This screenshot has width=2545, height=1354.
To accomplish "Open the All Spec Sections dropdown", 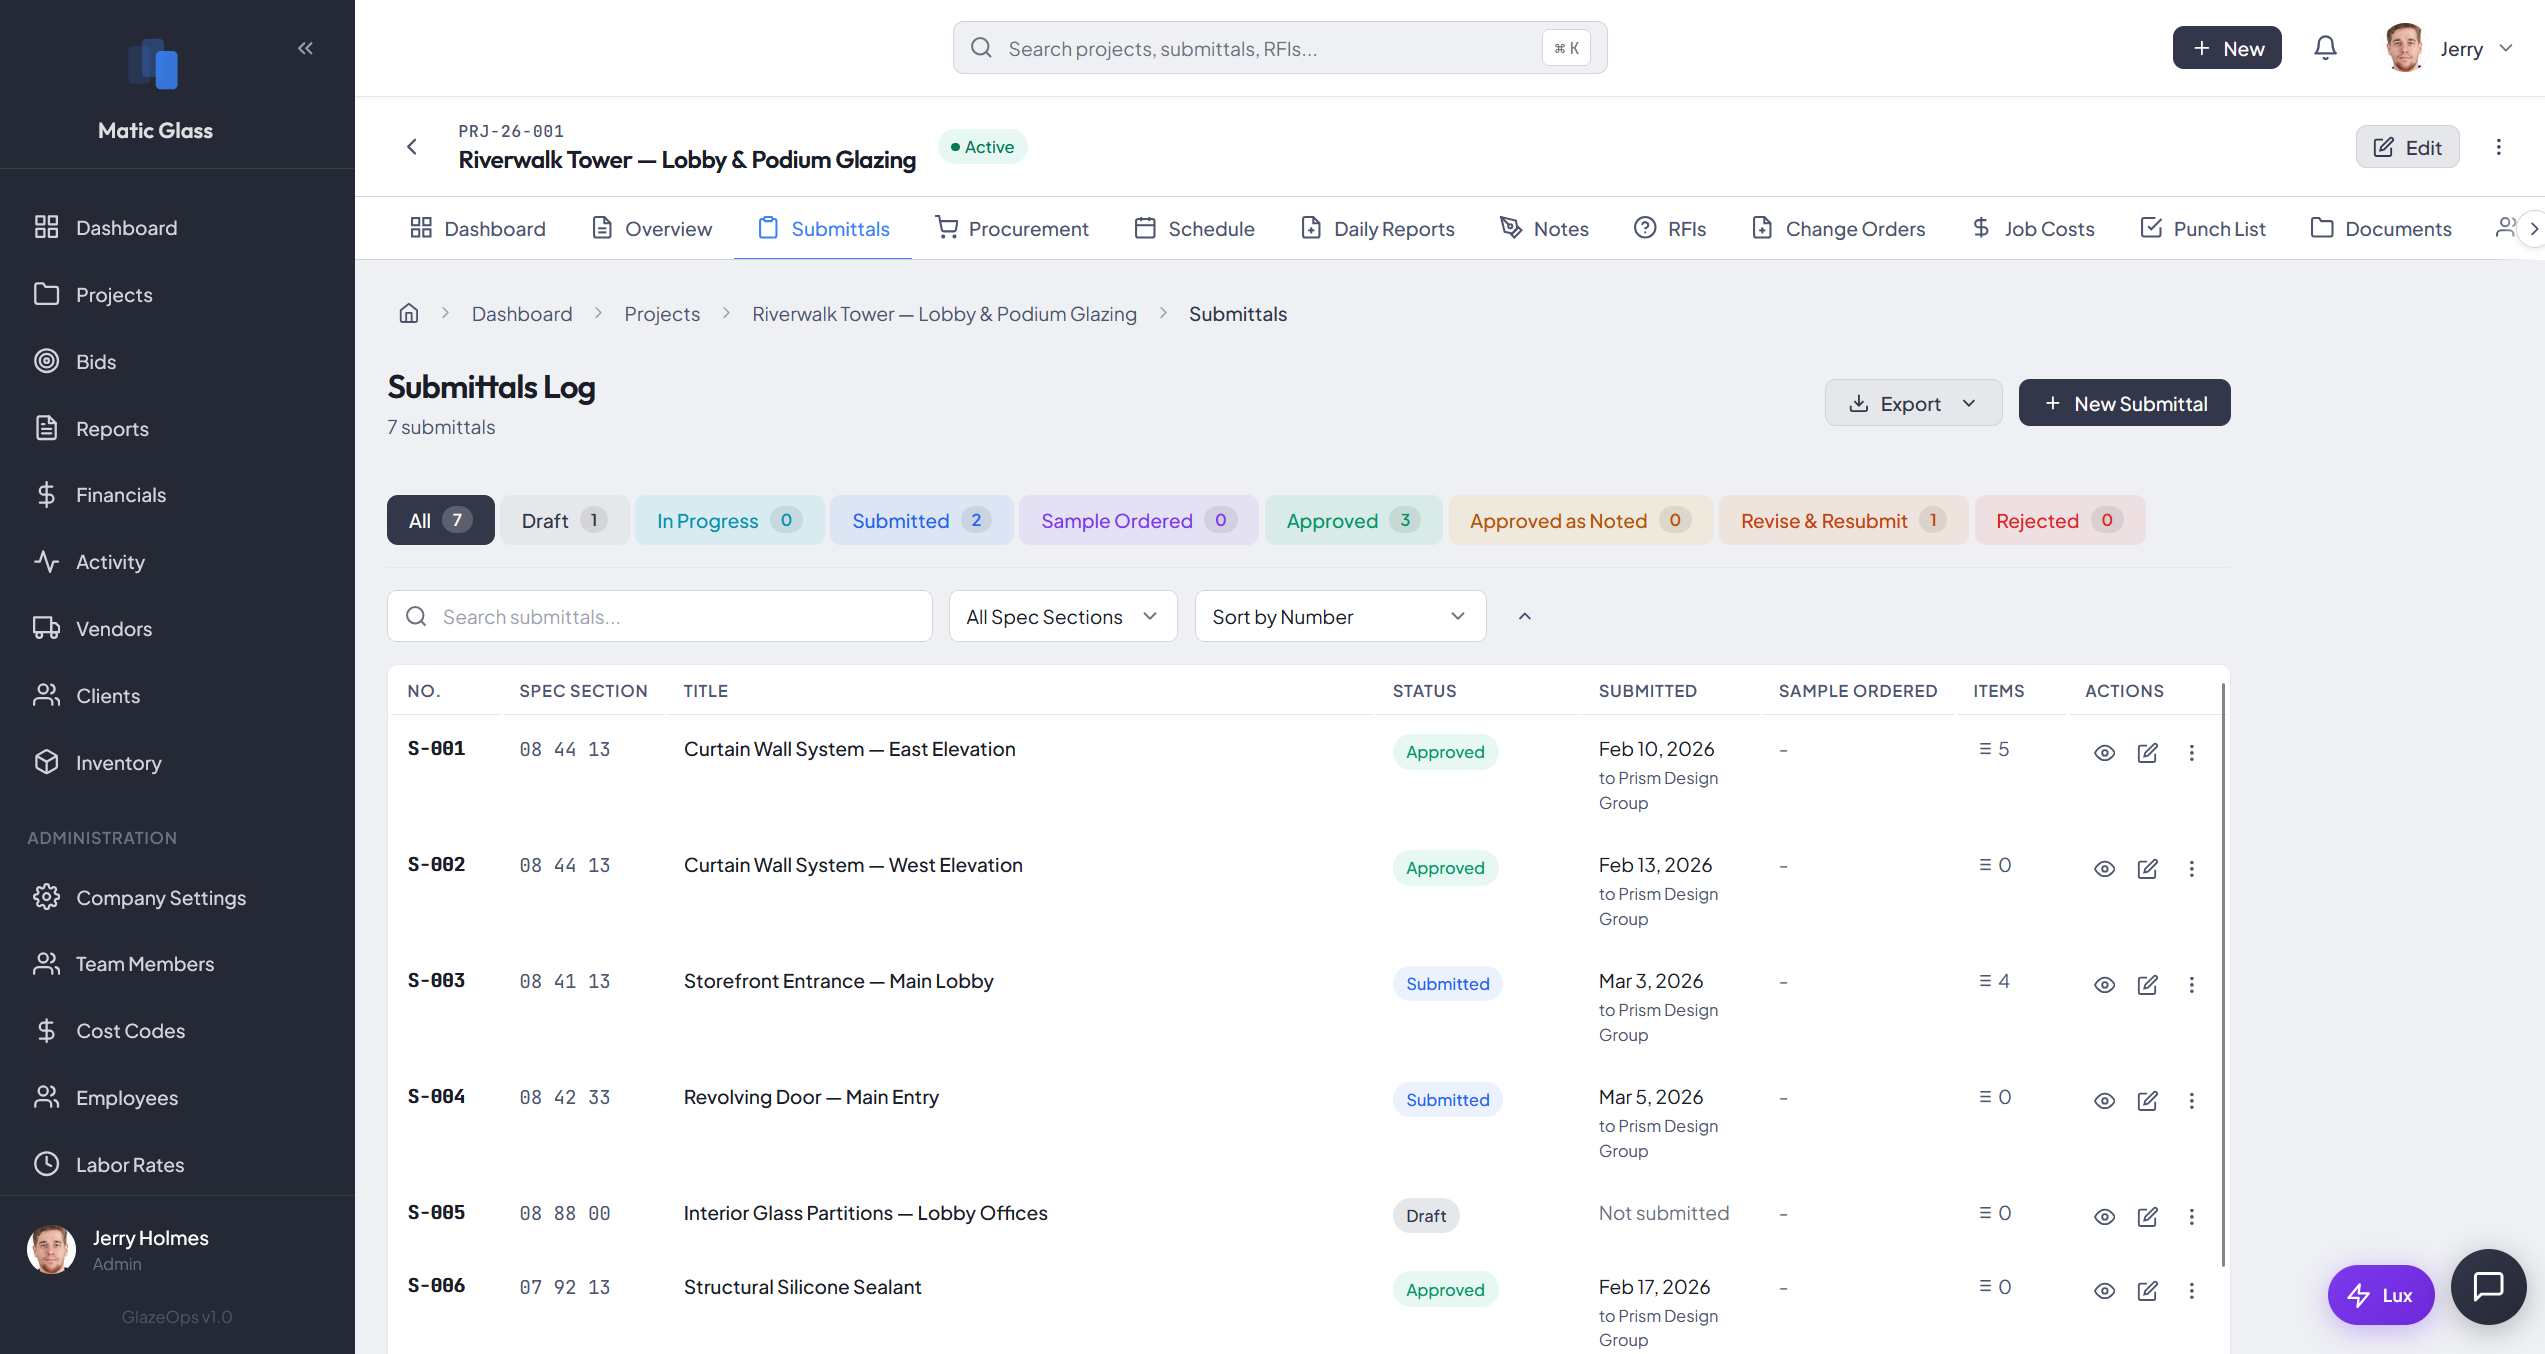I will click(1062, 616).
